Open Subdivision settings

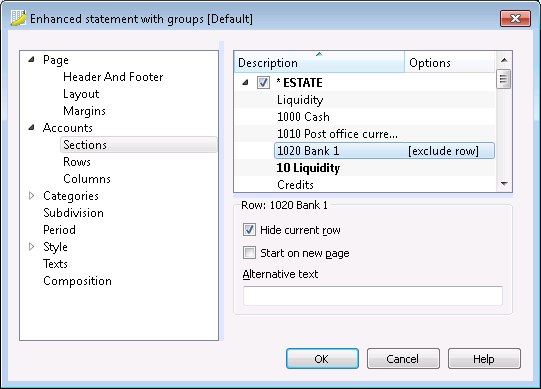point(73,213)
